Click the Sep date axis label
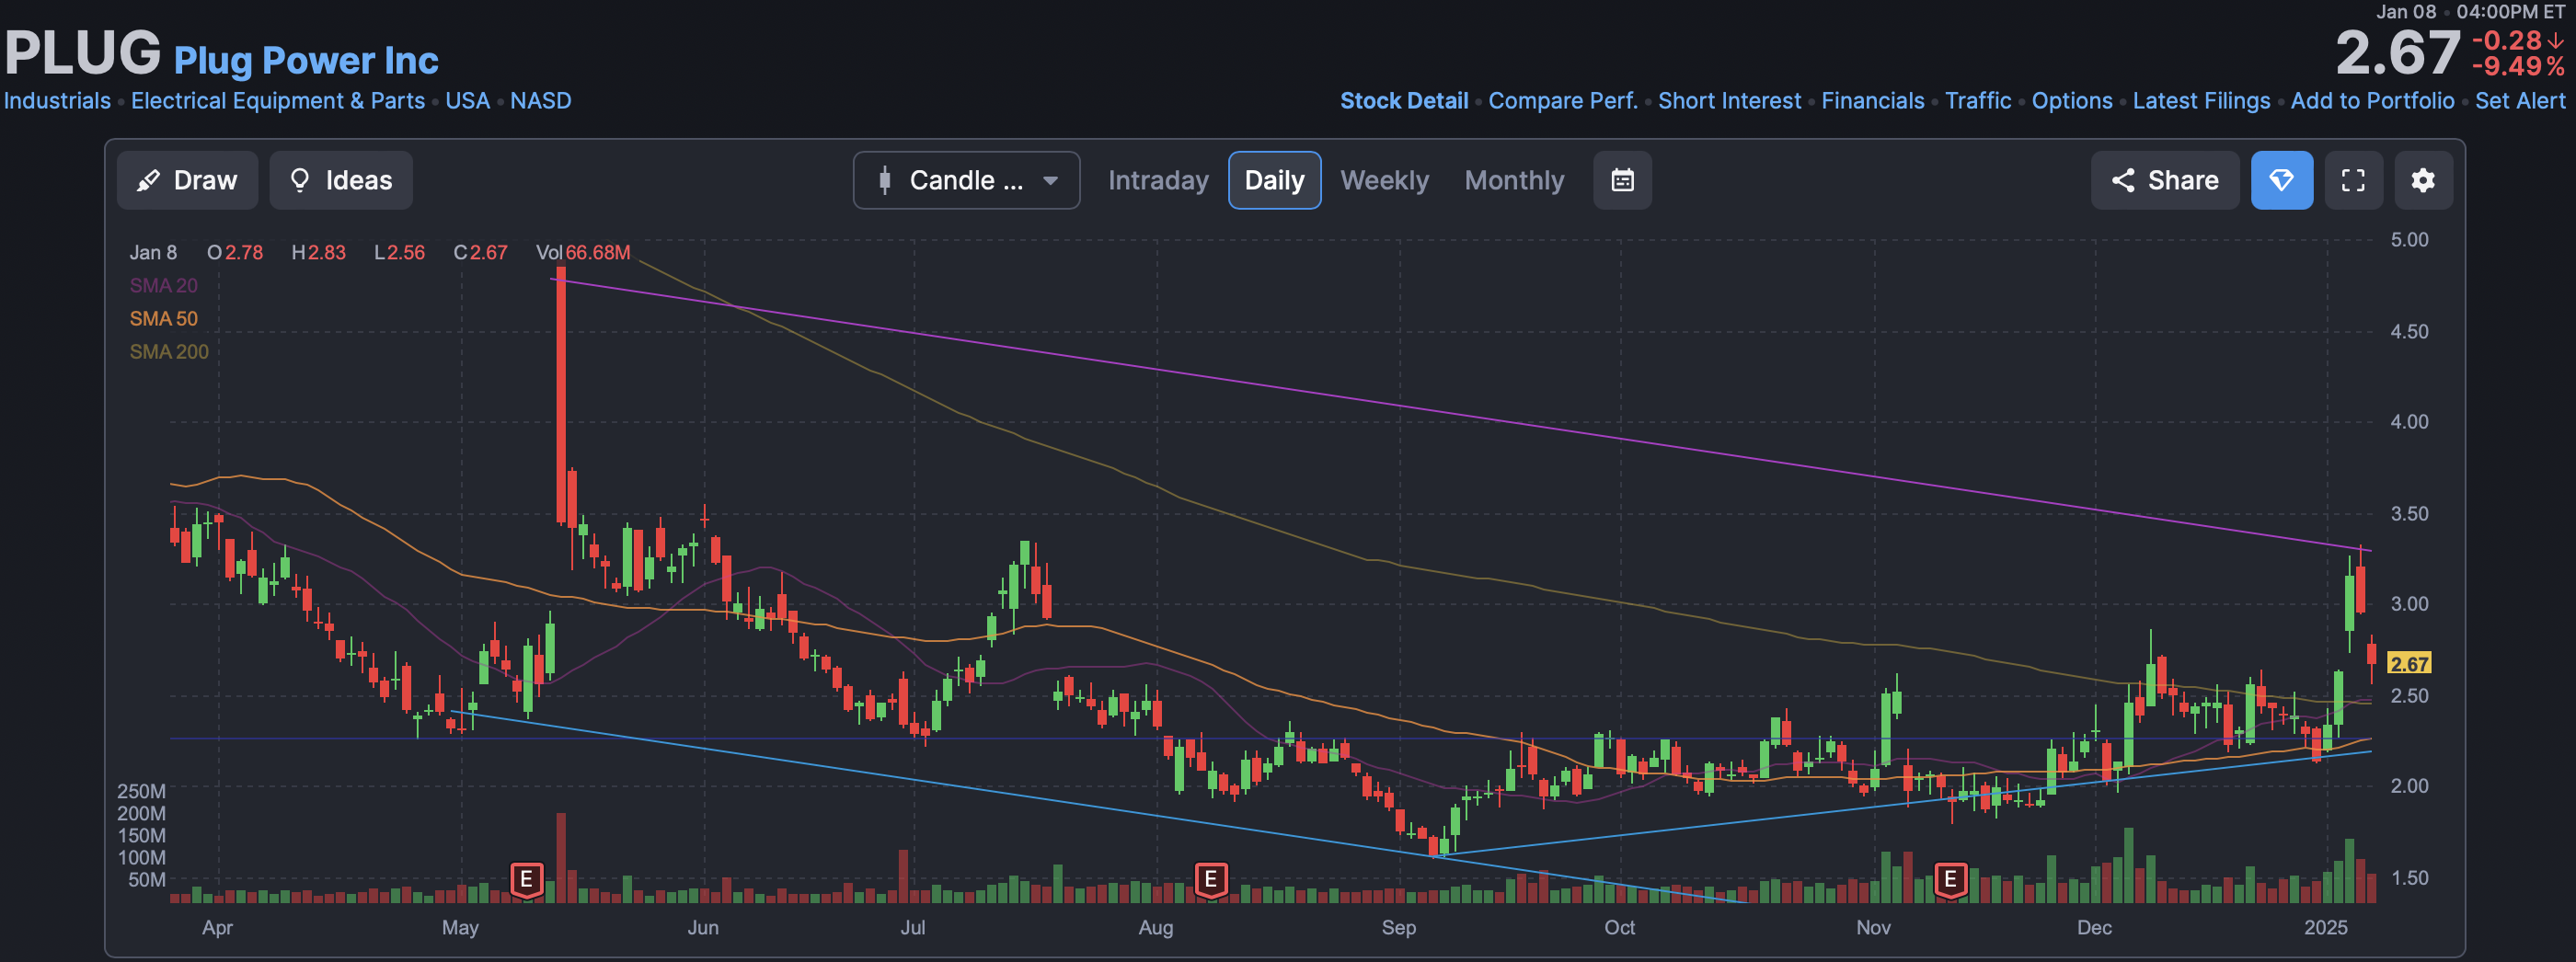Screen dimensions: 2576x962 click(1399, 928)
